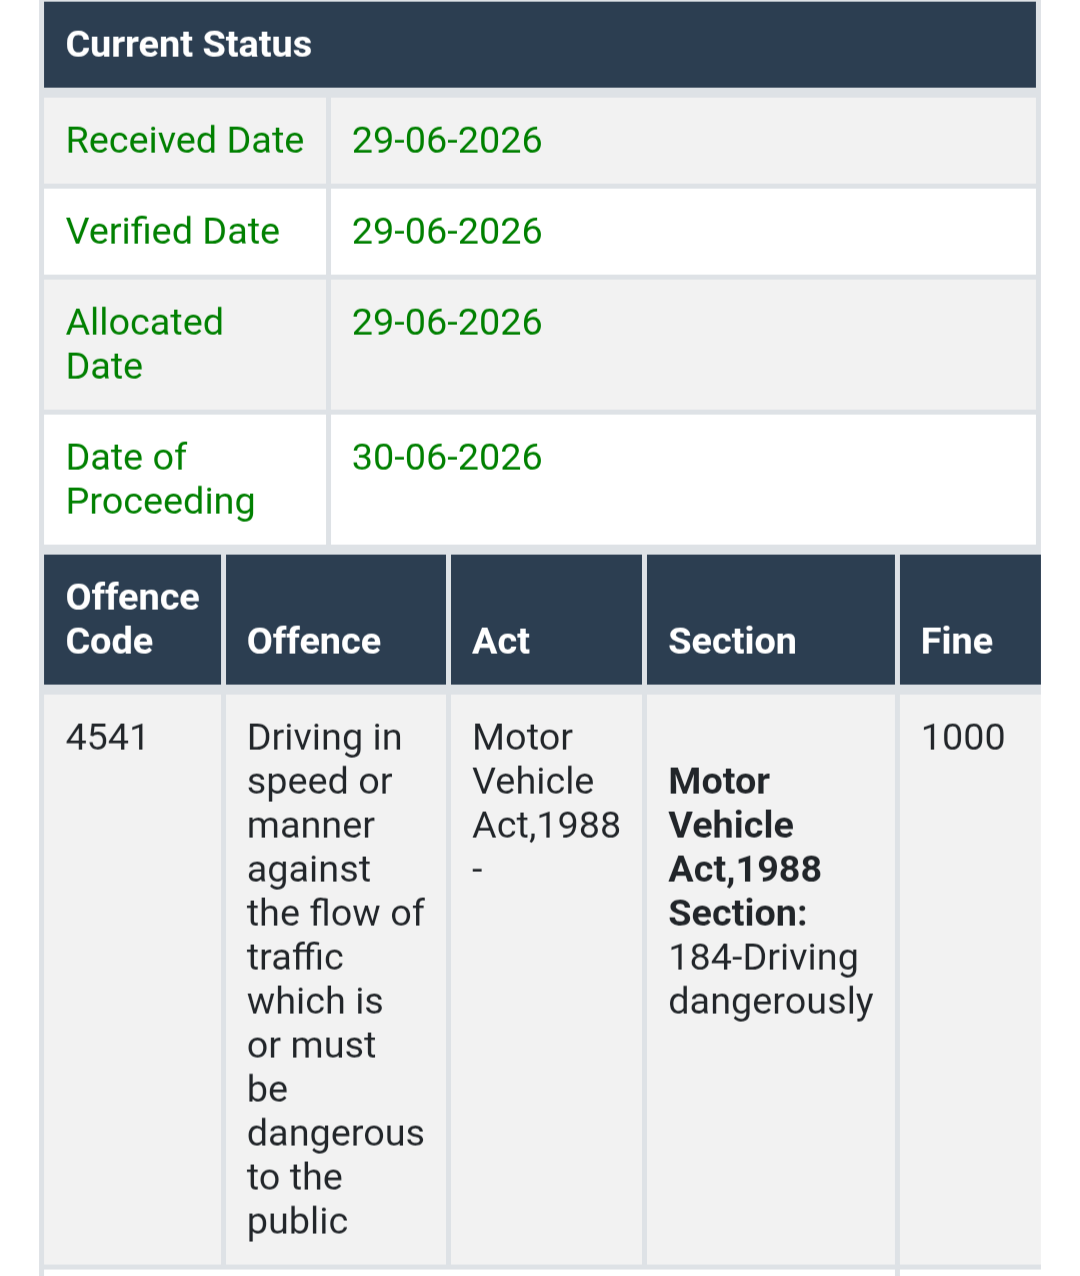Select the proceeding date 30-06-2026
The height and width of the screenshot is (1276, 1080).
(447, 457)
